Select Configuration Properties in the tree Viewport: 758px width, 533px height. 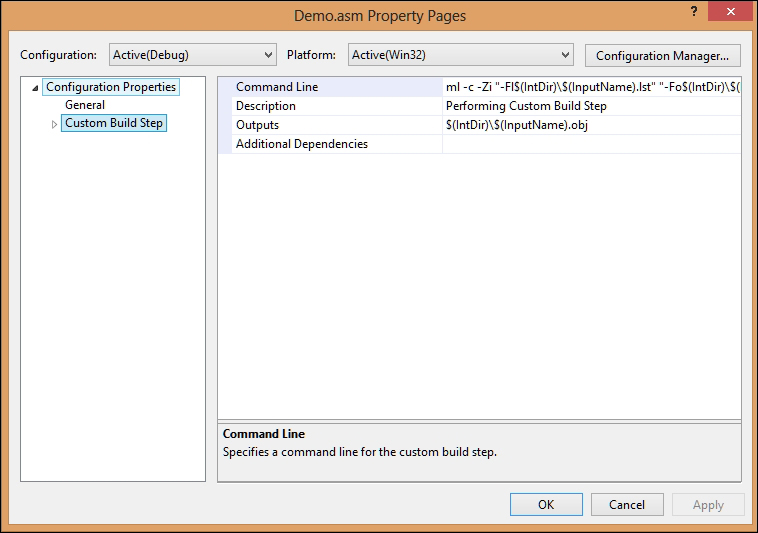(x=110, y=87)
